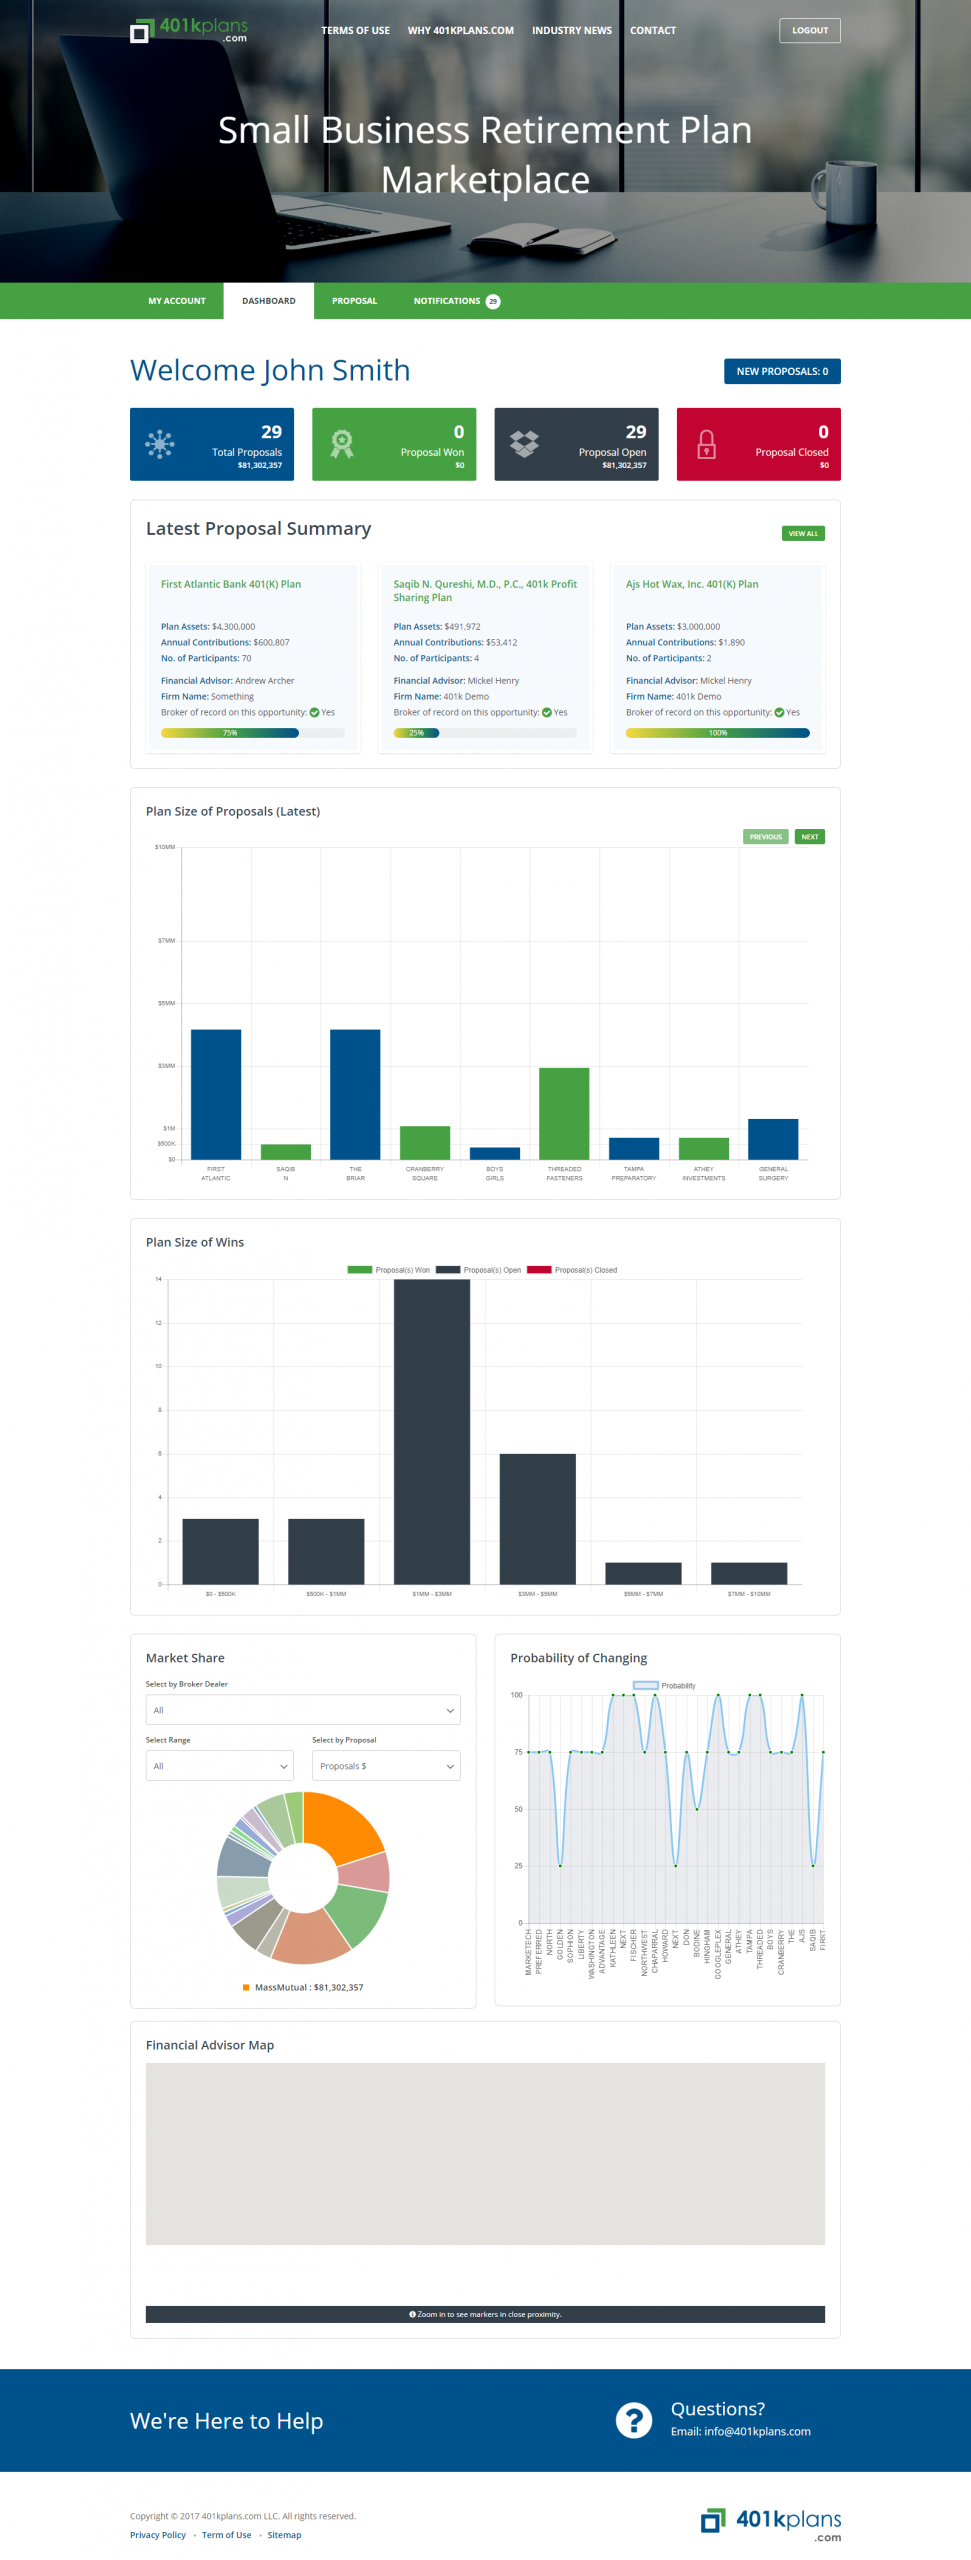Click the 100% progress bar on Ajs Hot Wax card
971x2560 pixels.
718,733
